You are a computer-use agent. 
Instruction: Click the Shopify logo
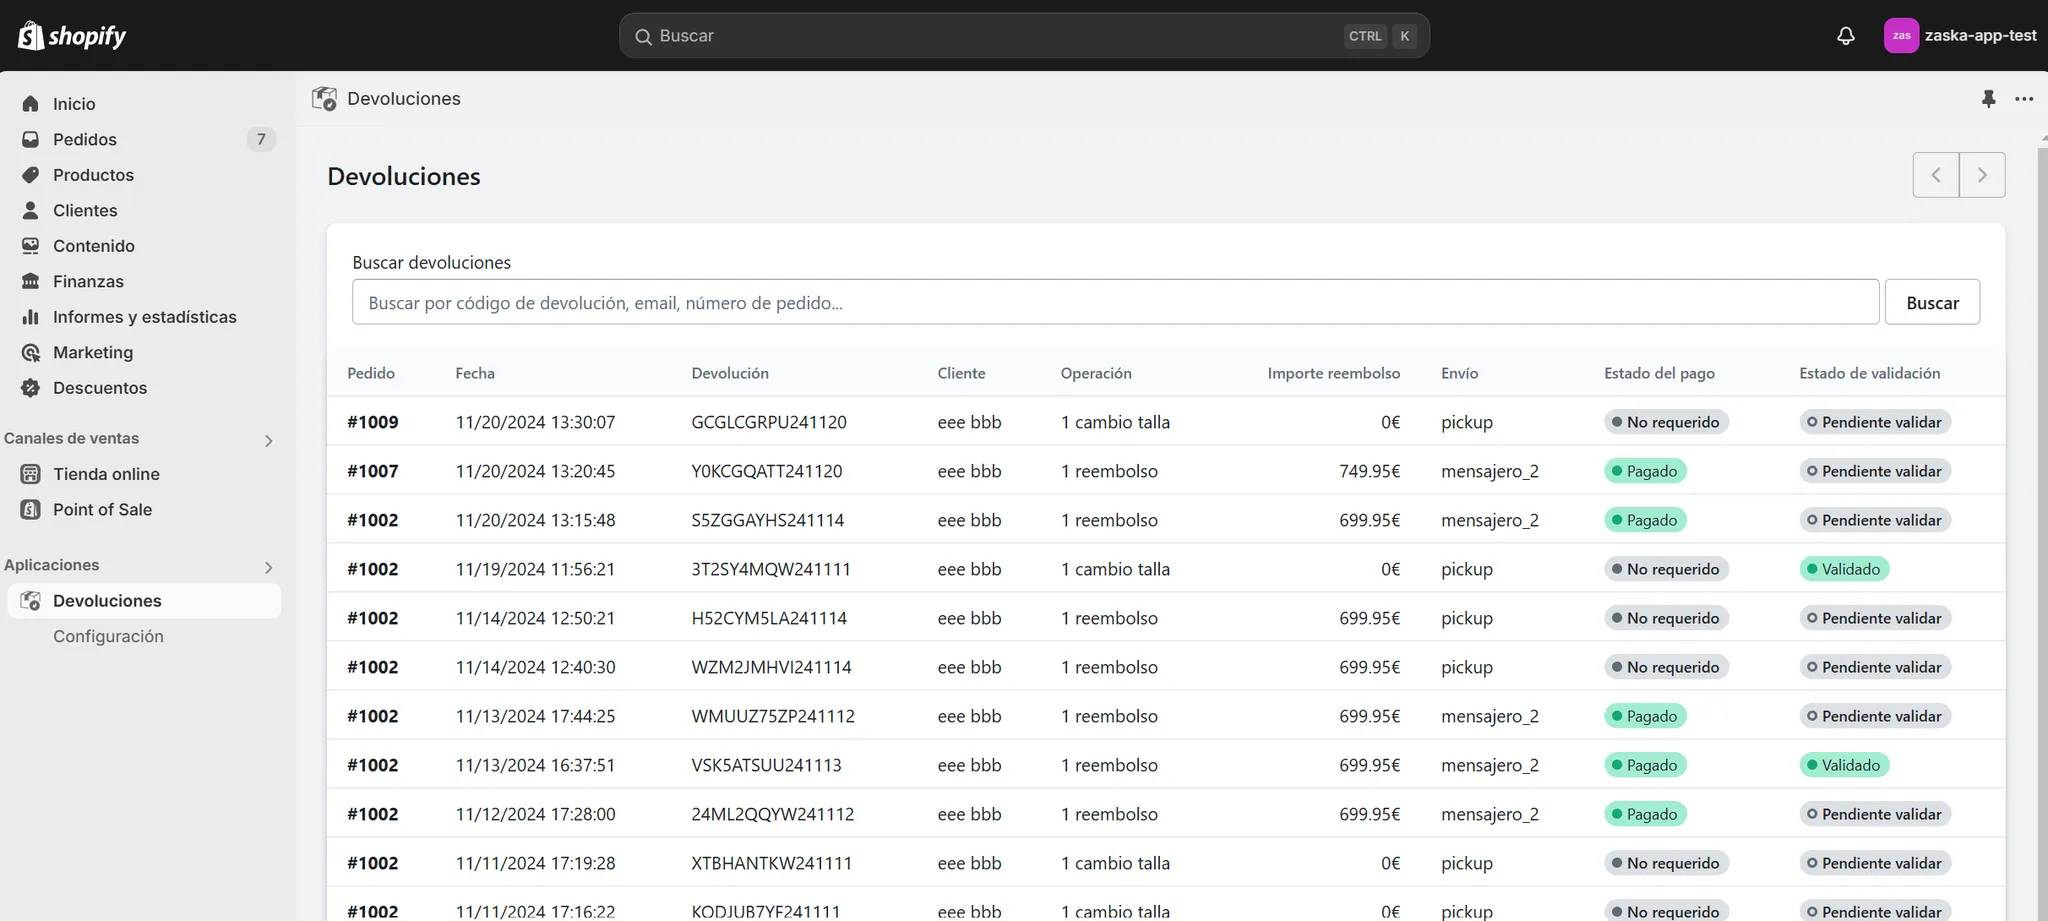pos(72,36)
